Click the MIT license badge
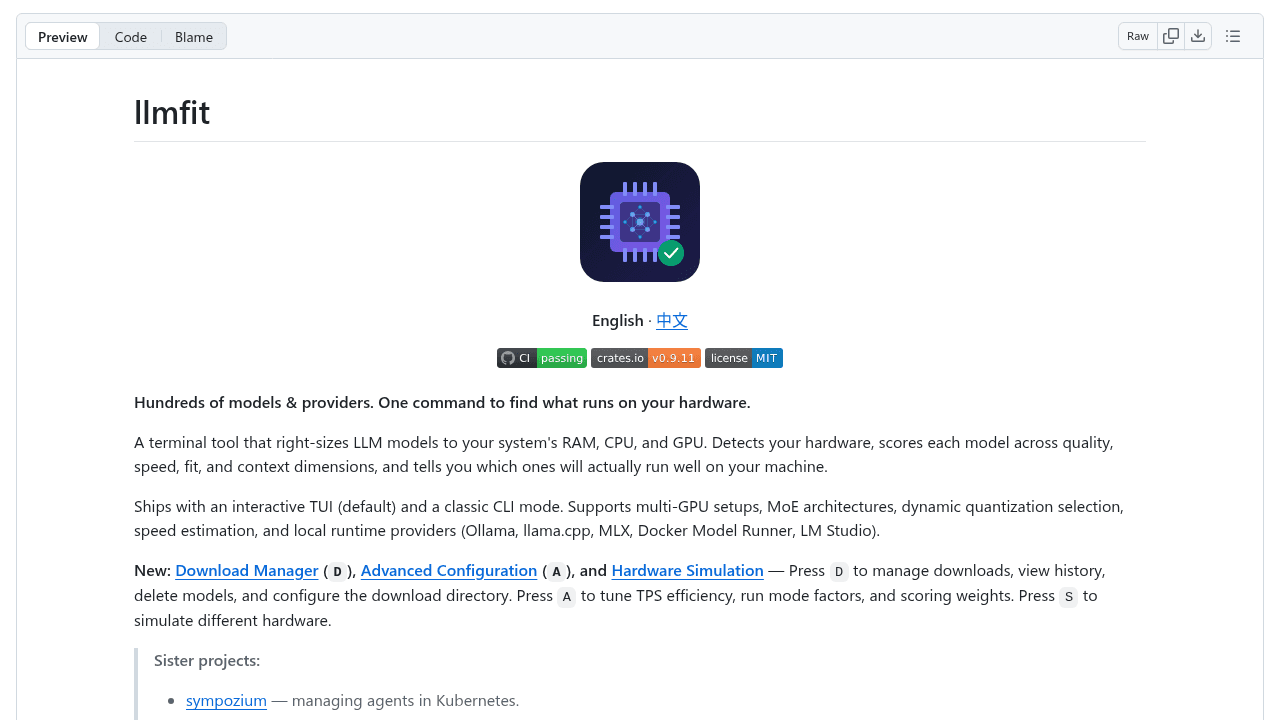 (744, 358)
